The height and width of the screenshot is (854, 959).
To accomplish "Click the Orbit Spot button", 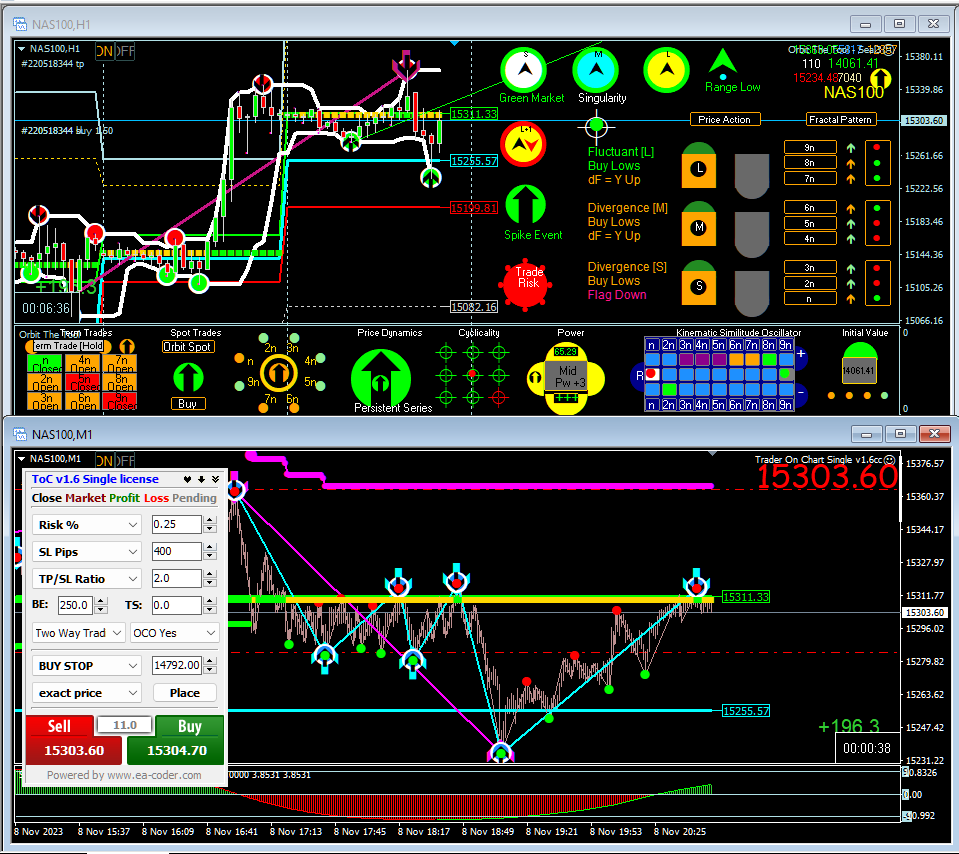I will tap(187, 347).
